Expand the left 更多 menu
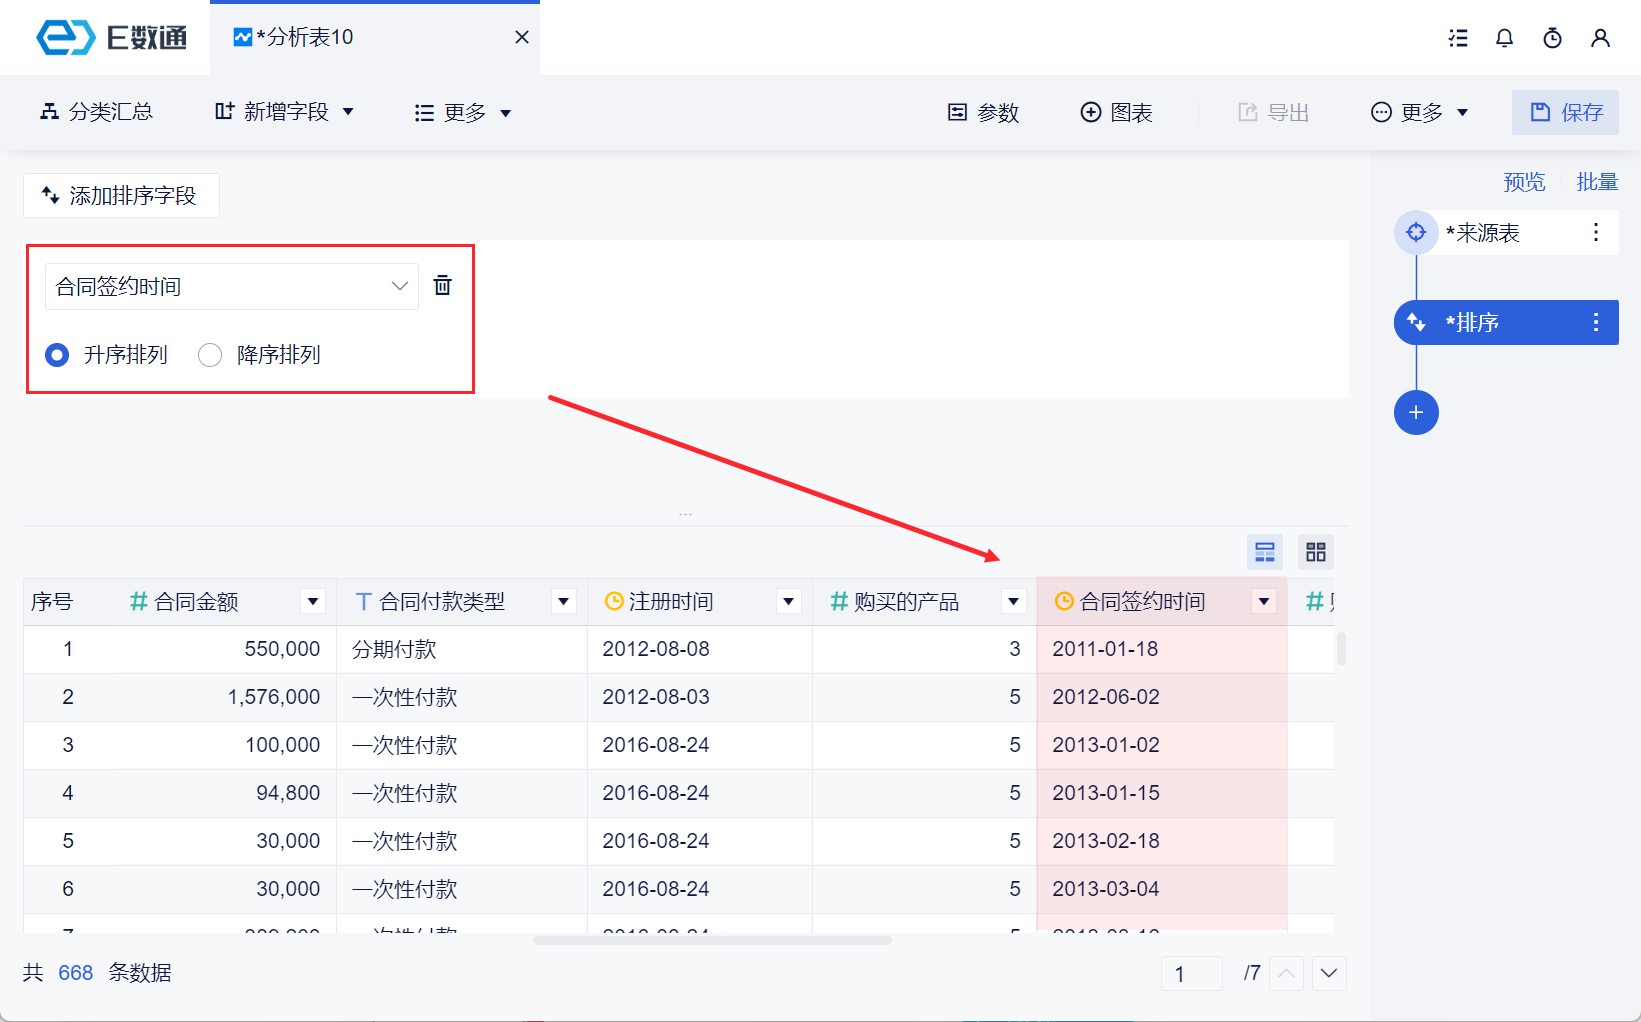The width and height of the screenshot is (1641, 1022). pyautogui.click(x=463, y=113)
